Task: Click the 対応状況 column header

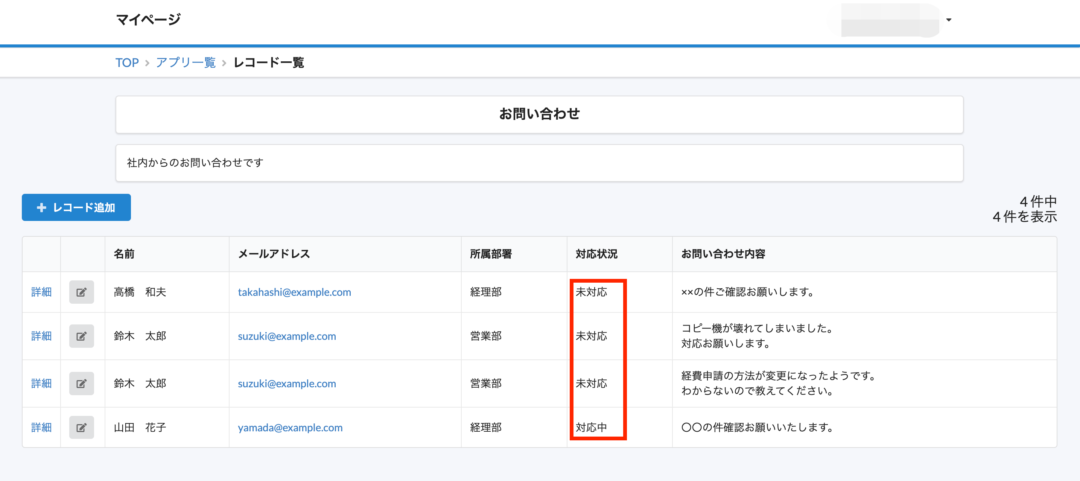Action: (x=596, y=254)
